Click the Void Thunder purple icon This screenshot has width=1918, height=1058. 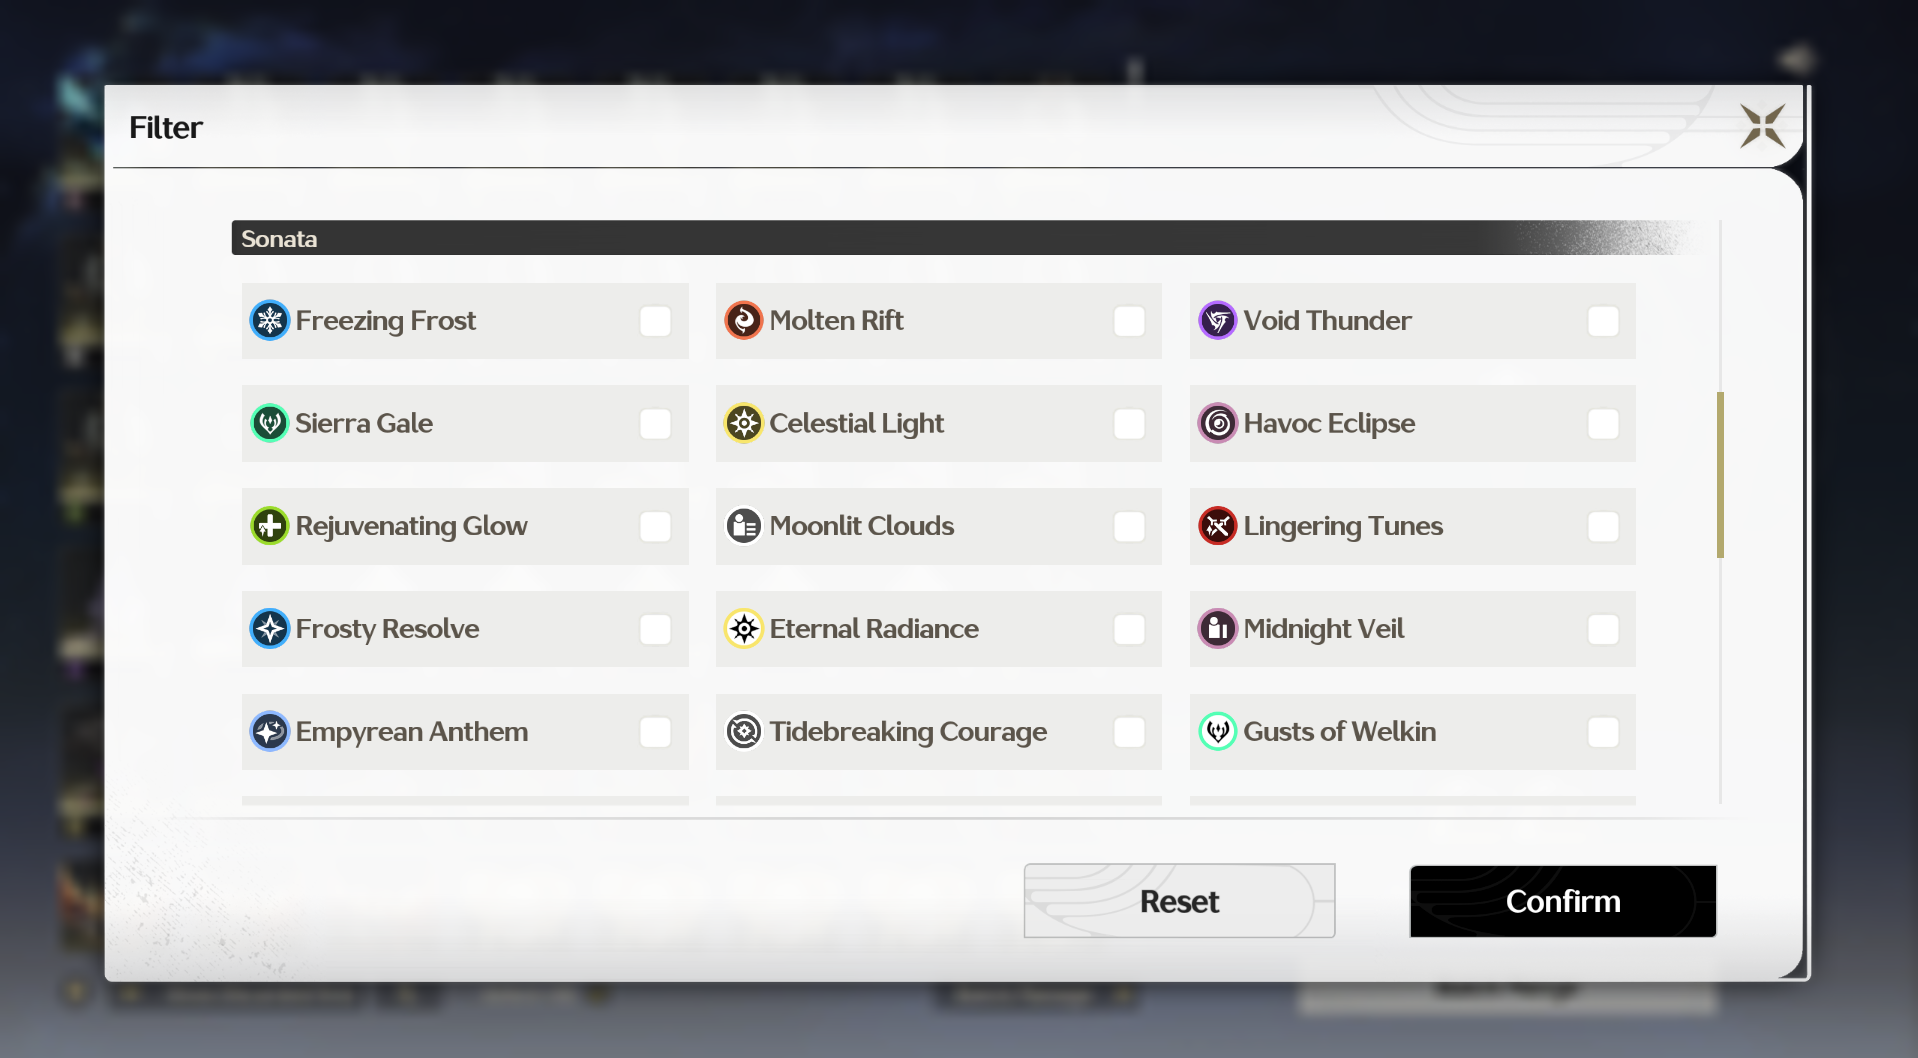point(1218,321)
